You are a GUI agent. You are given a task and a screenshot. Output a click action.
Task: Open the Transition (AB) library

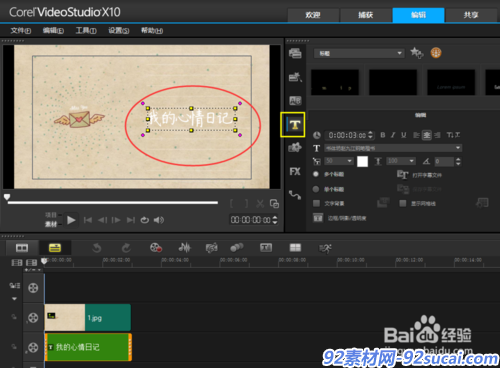295,100
